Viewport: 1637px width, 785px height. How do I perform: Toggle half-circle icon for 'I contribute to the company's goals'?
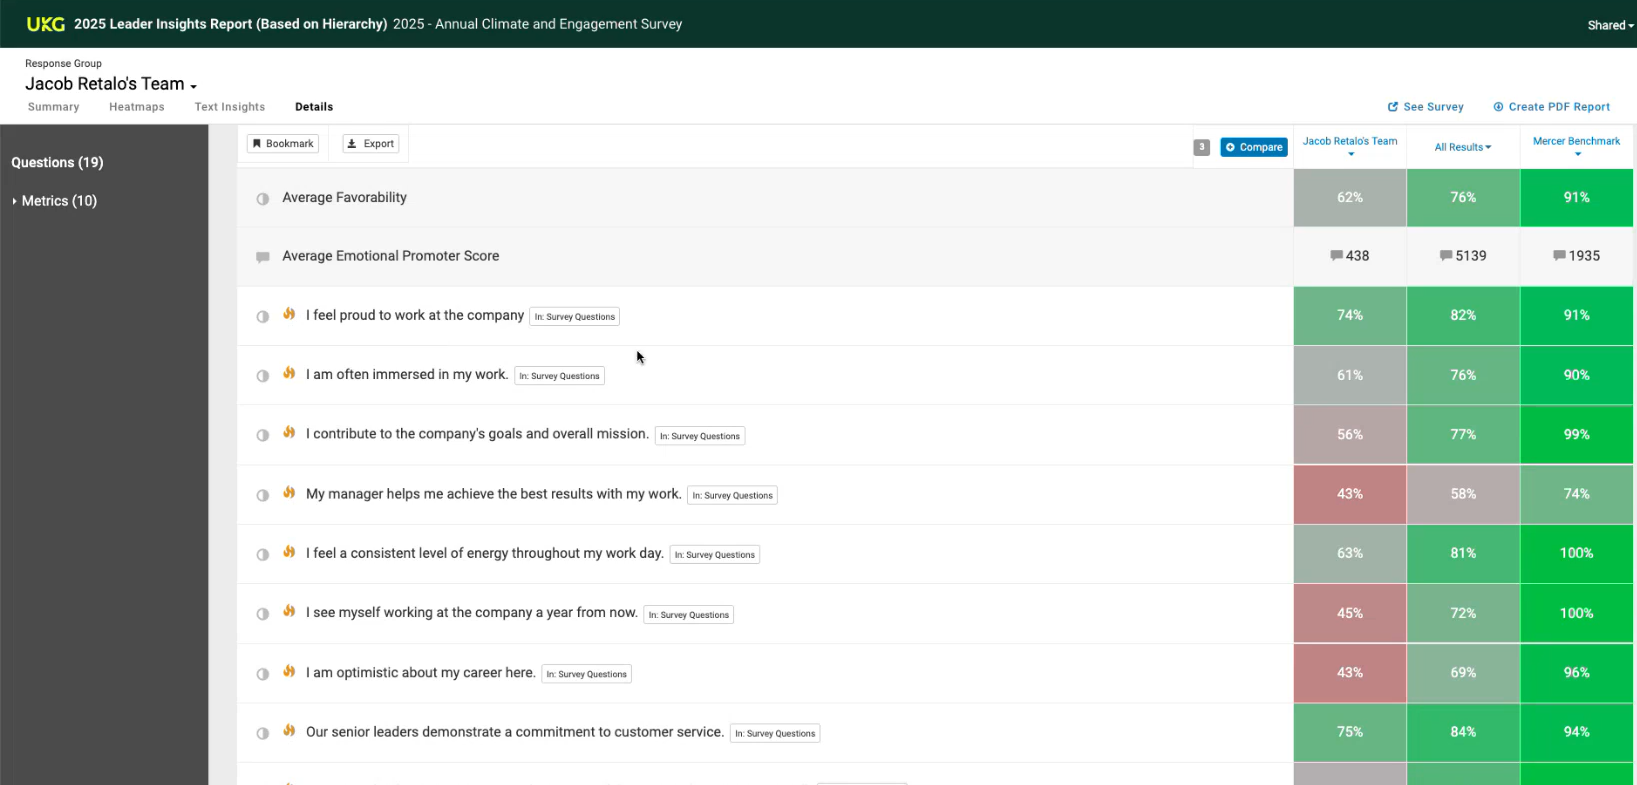263,435
